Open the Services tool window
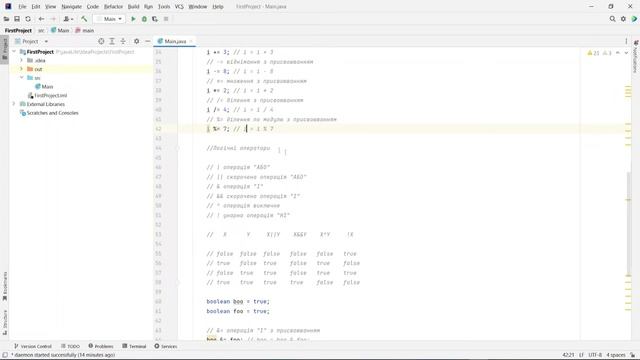Screen dimensions: 640x360 (166, 346)
